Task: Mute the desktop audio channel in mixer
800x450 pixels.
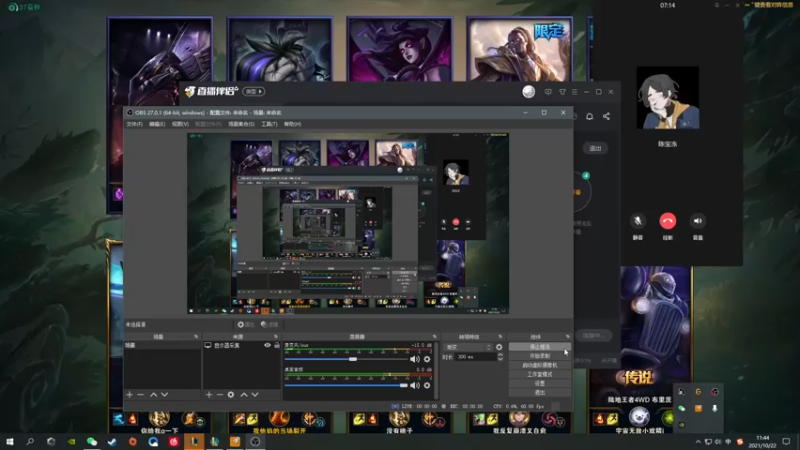Action: (x=415, y=385)
